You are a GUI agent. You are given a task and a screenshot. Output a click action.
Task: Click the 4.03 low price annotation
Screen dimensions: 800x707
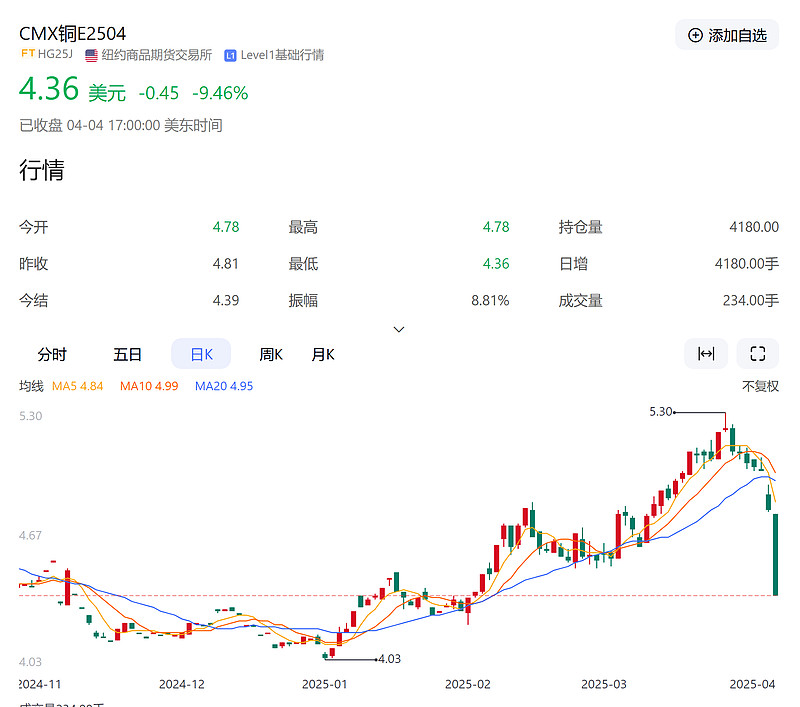389,660
